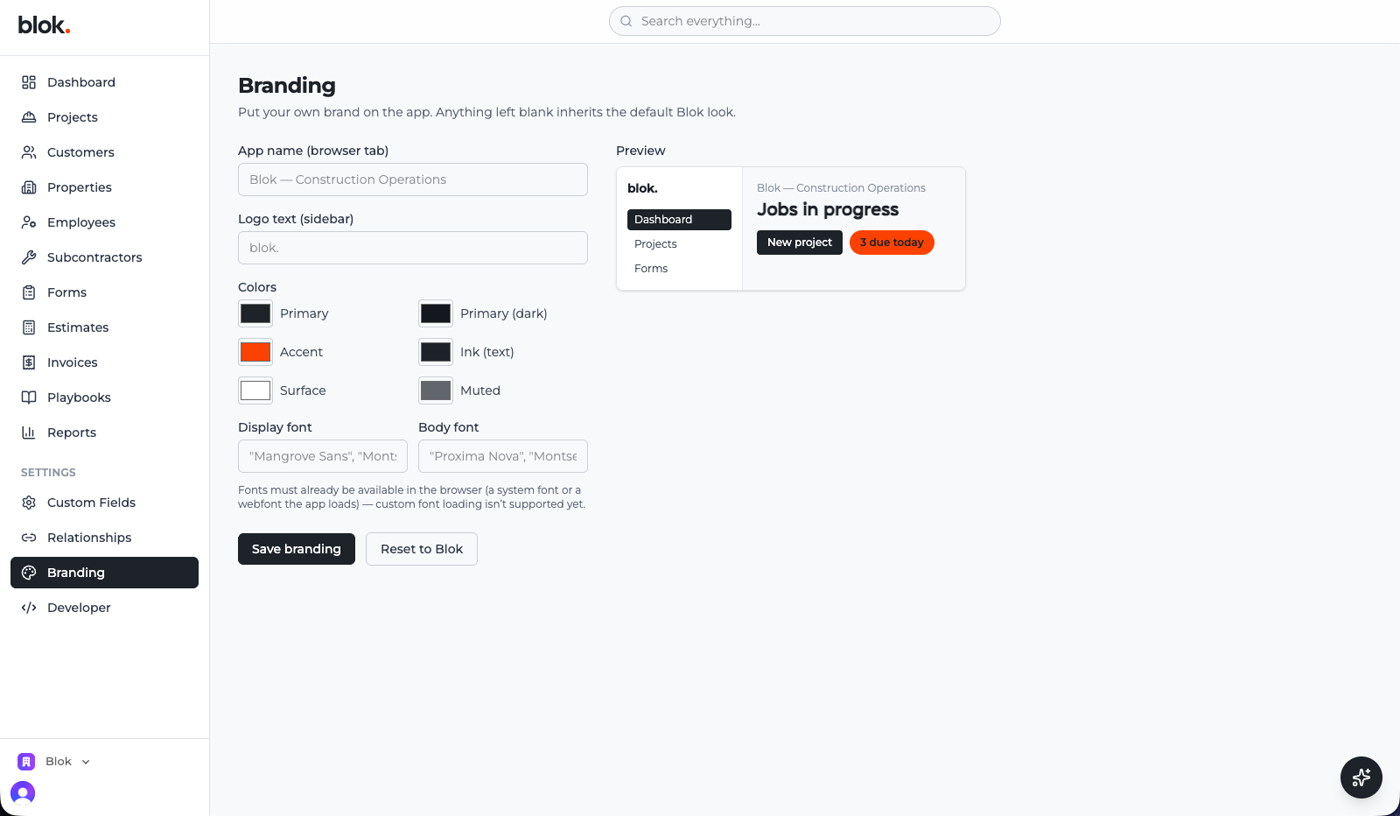The height and width of the screenshot is (816, 1400).
Task: Click the purple Blok workspace icon
Action: click(x=26, y=762)
